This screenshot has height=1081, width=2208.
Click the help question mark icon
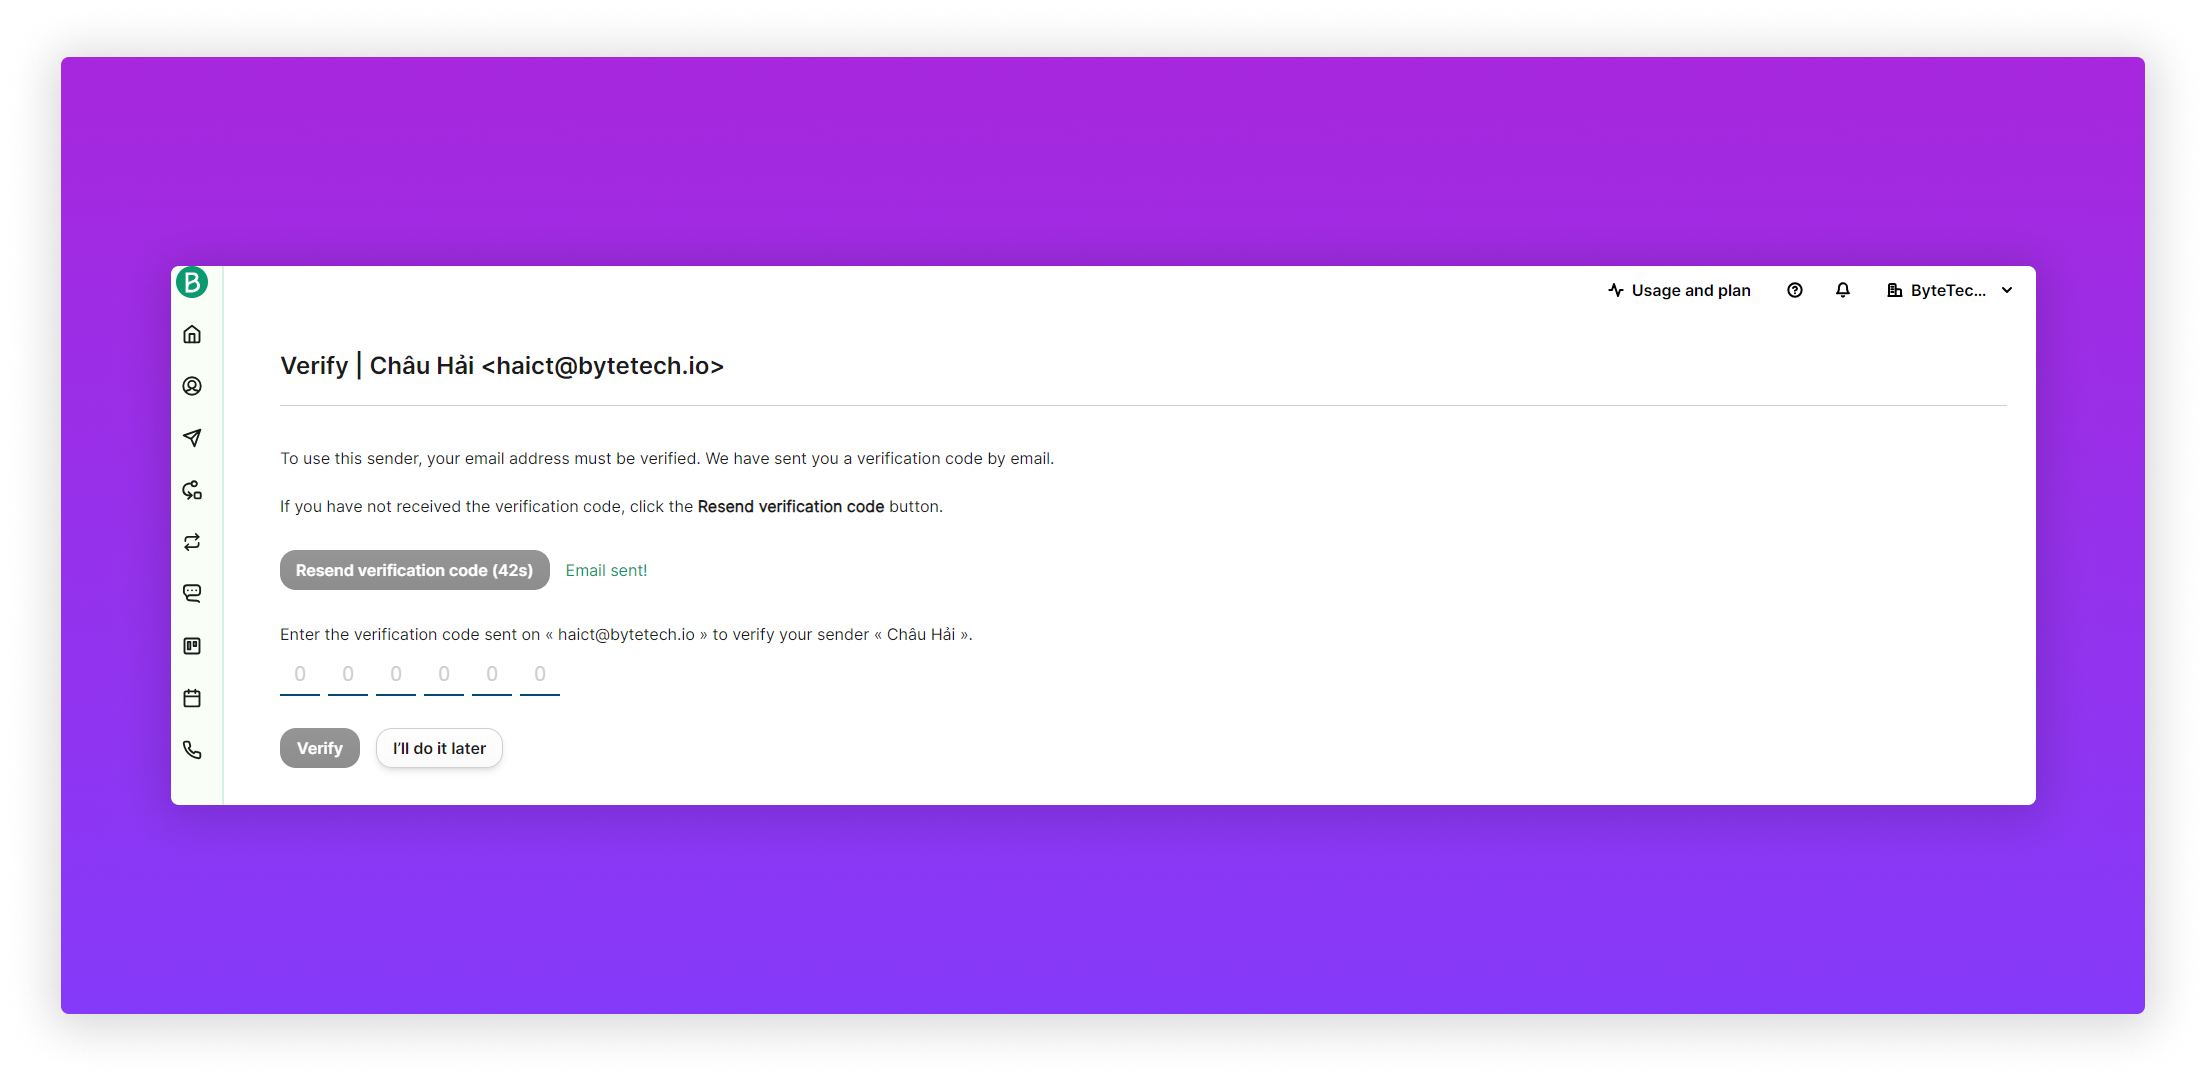click(x=1795, y=290)
